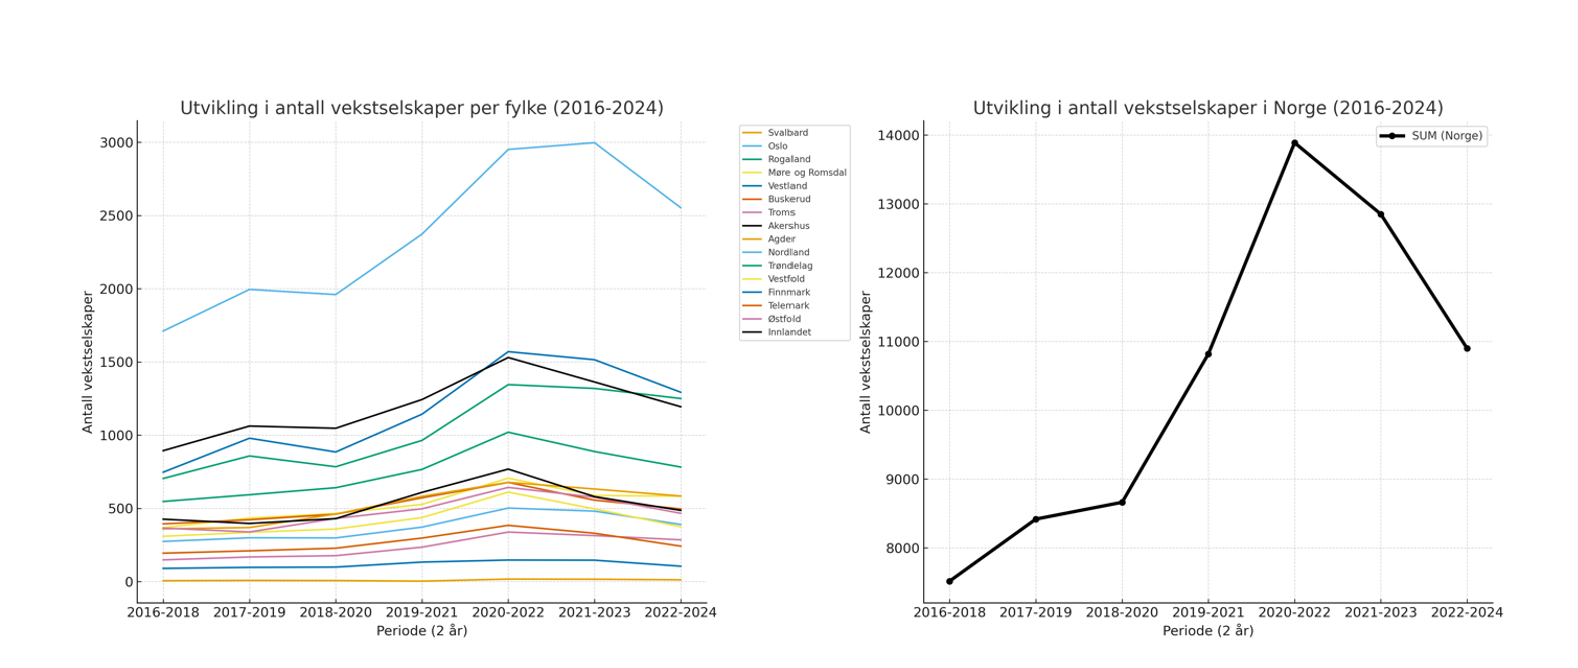This screenshot has height=668, width=1578.
Task: Click Periode (2 år) label under county chart
Action: [x=421, y=631]
